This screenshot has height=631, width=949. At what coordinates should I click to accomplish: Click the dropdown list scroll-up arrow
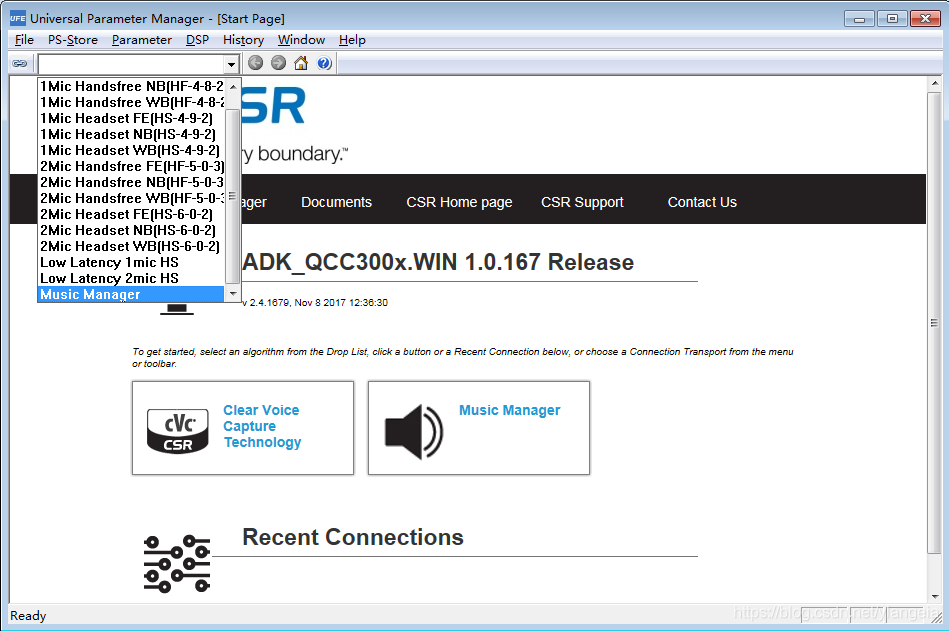pos(233,87)
